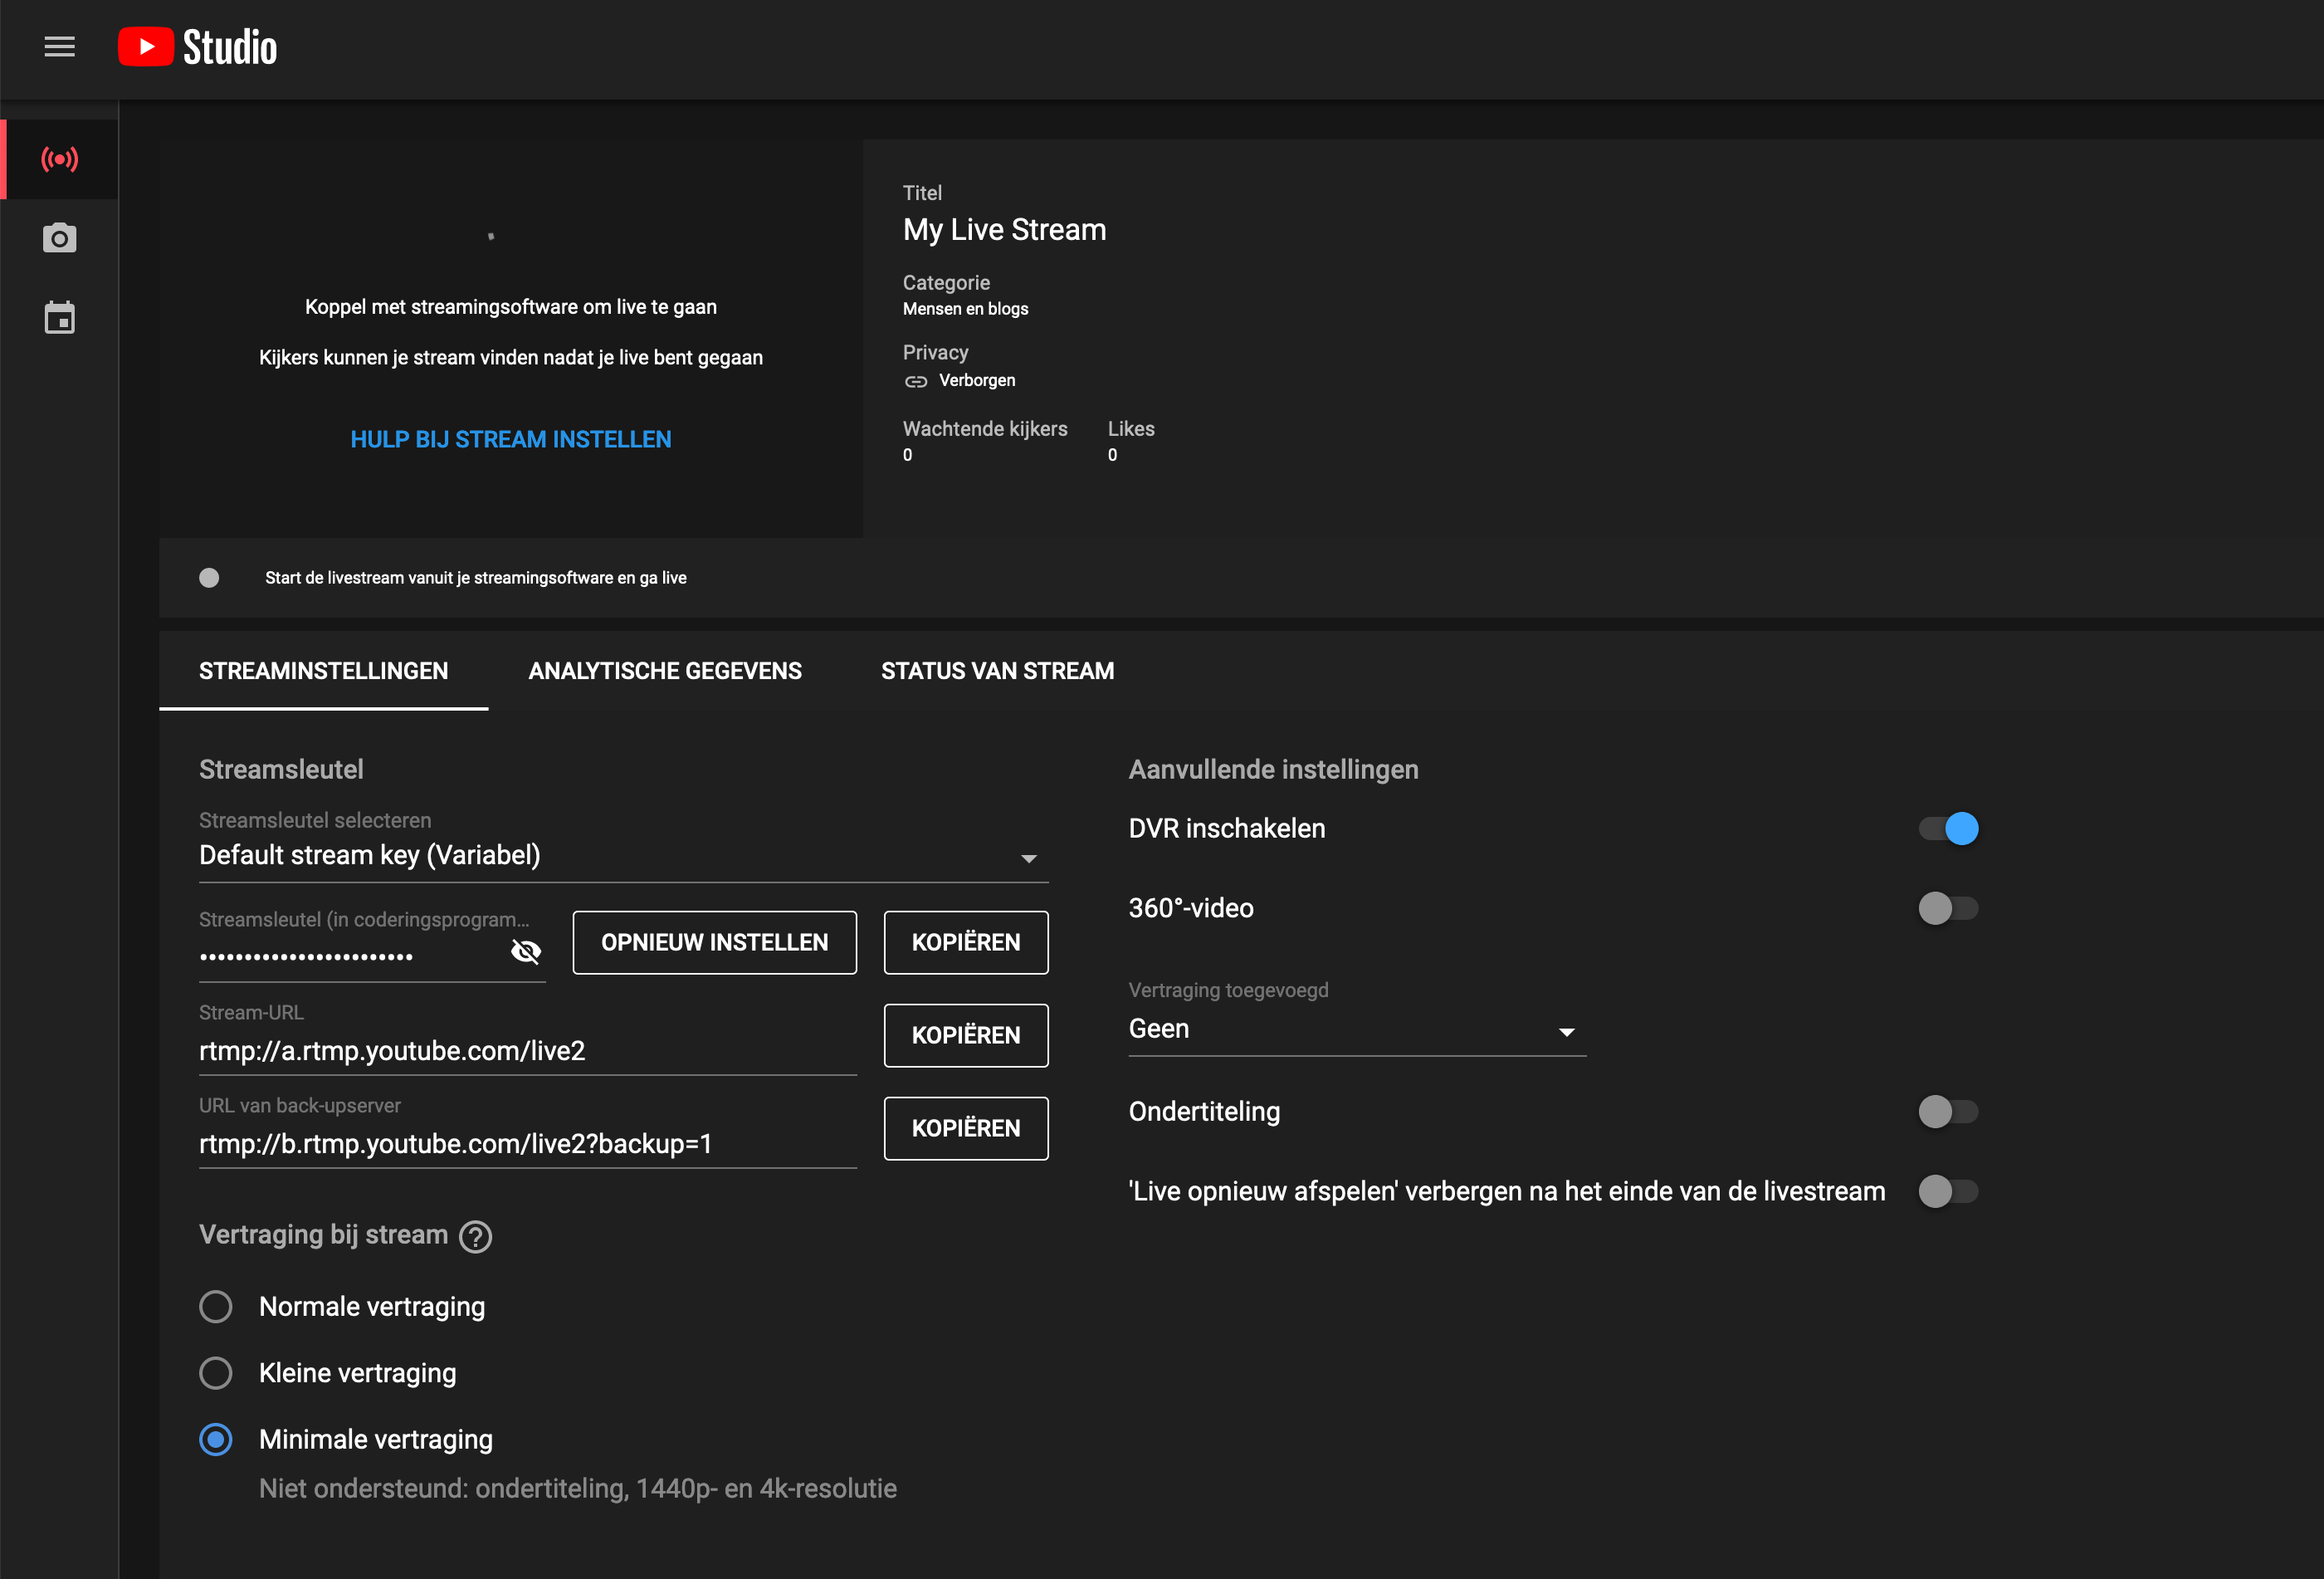
Task: Open the Manage calendar sidebar icon
Action: point(59,318)
